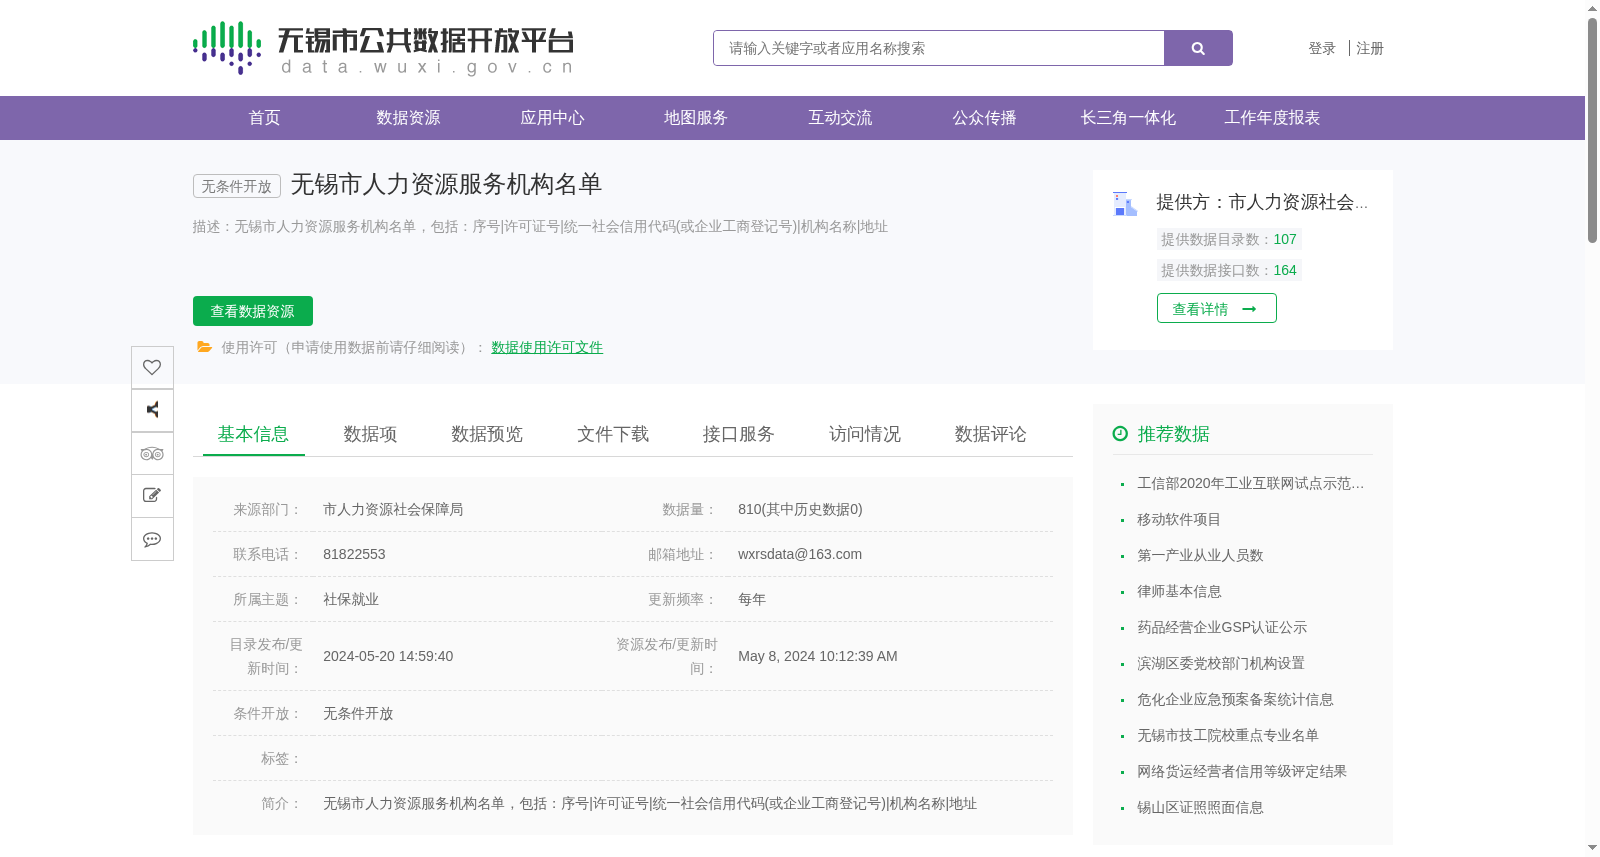Image resolution: width=1600 pixels, height=857 pixels.
Task: Click the 2024-05-20 14:59:40 timestamp
Action: [x=388, y=656]
